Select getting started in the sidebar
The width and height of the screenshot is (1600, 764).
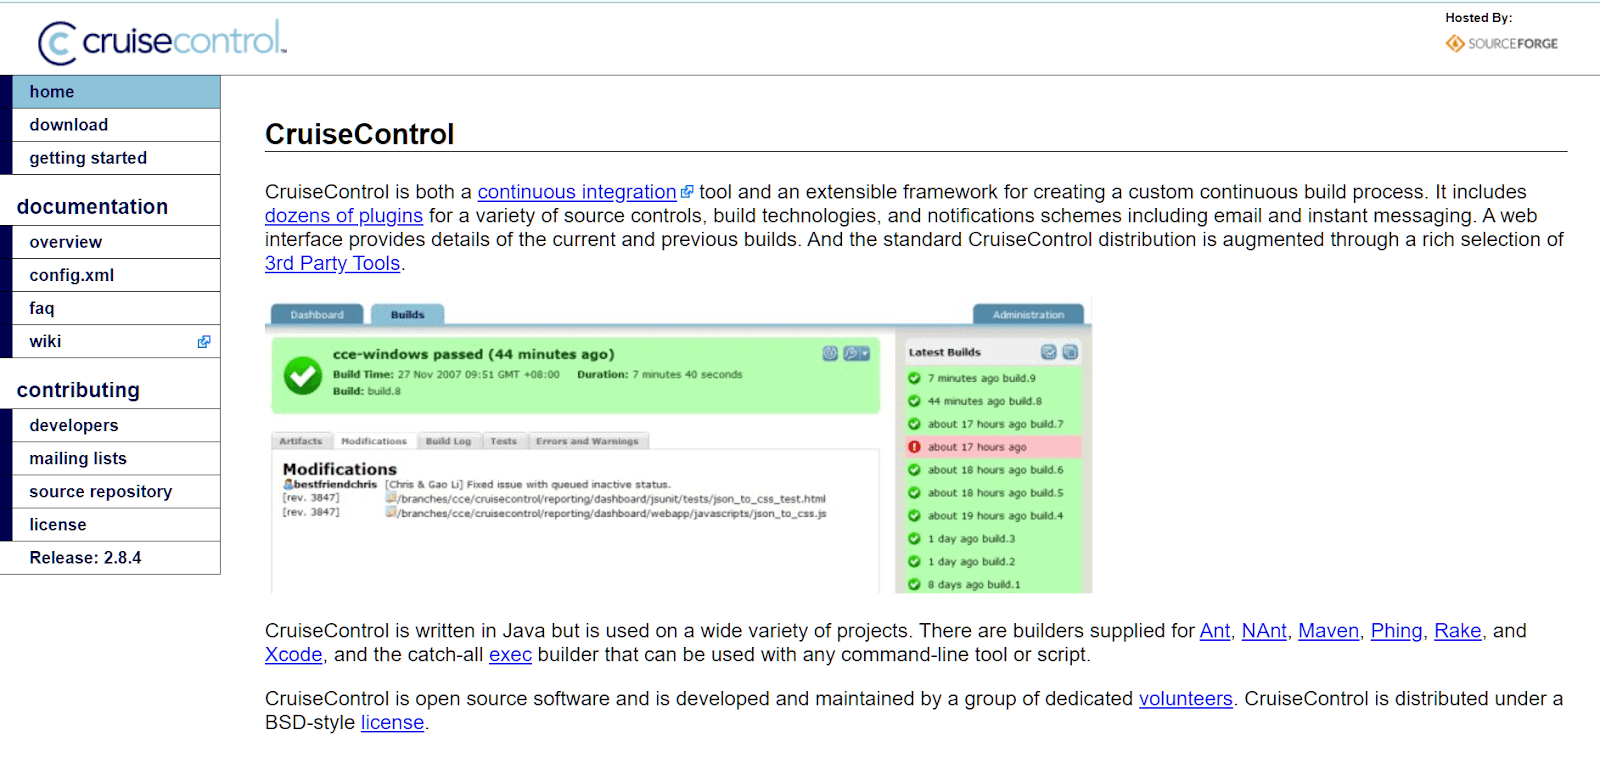pyautogui.click(x=88, y=158)
